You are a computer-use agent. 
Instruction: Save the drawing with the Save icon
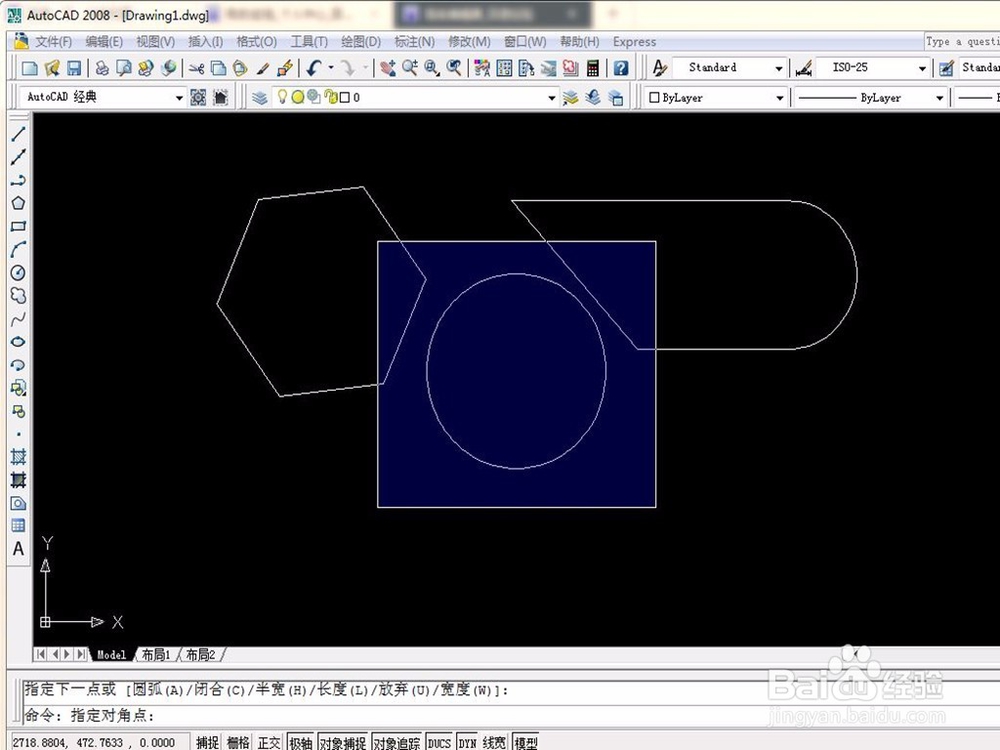point(74,68)
